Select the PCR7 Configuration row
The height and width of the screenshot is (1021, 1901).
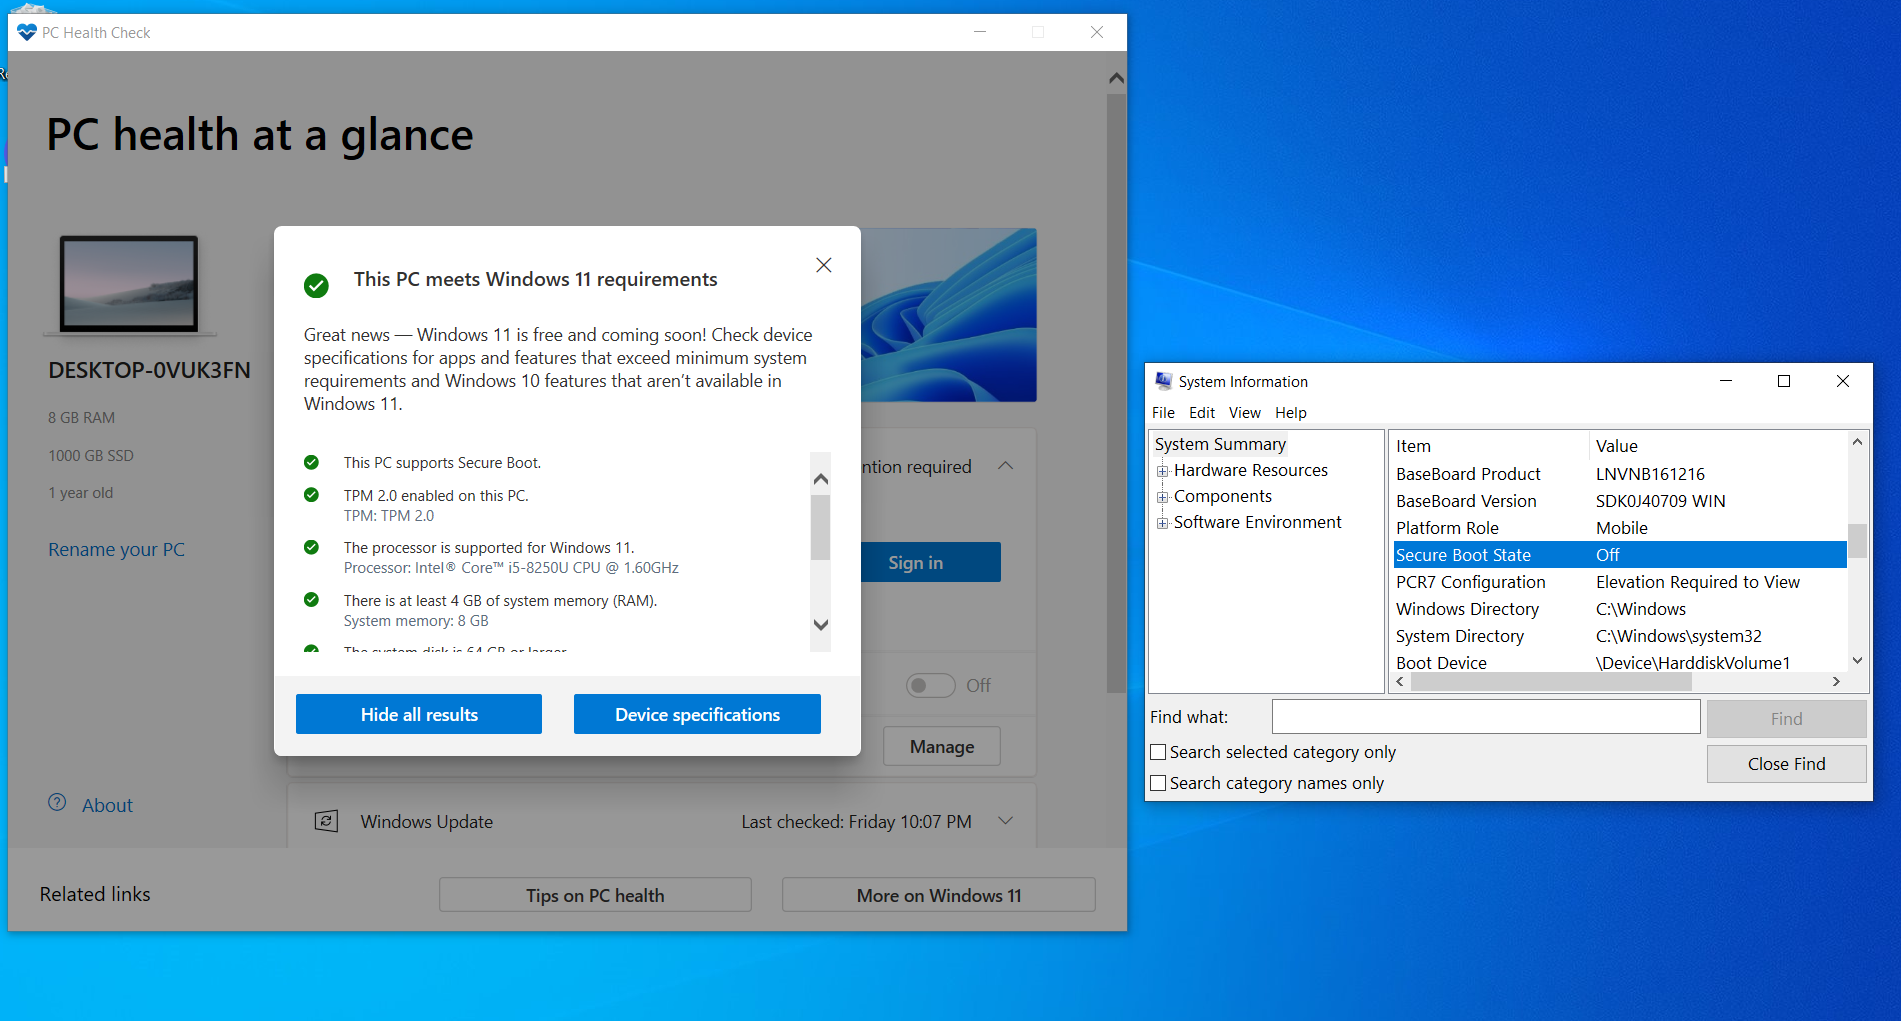[x=1620, y=582]
